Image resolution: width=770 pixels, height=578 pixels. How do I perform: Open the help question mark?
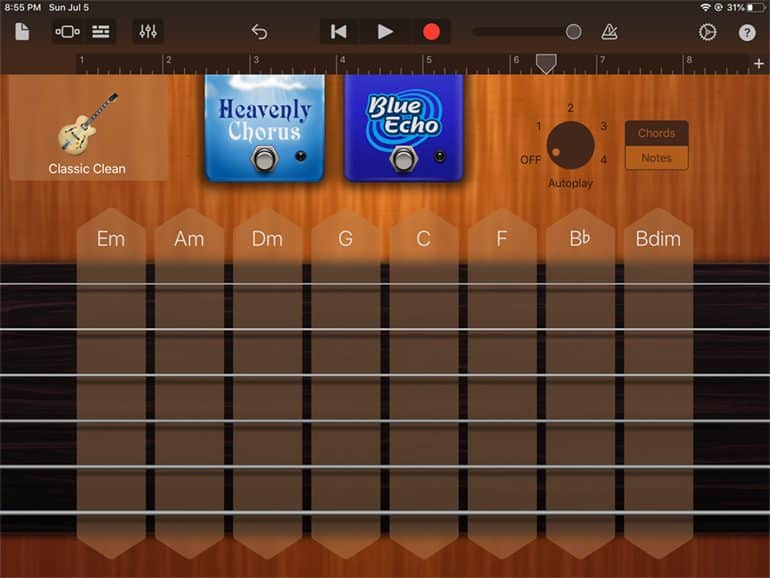pyautogui.click(x=747, y=32)
